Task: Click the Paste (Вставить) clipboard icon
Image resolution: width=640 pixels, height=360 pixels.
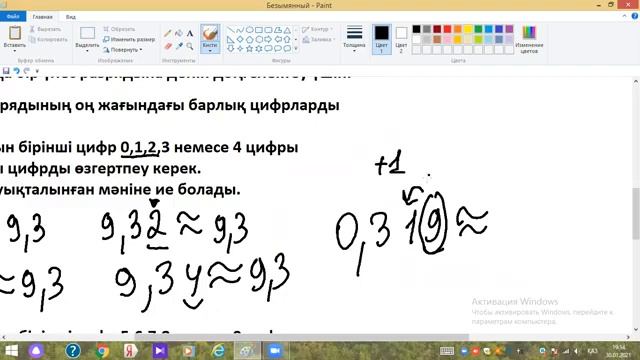Action: click(x=15, y=33)
